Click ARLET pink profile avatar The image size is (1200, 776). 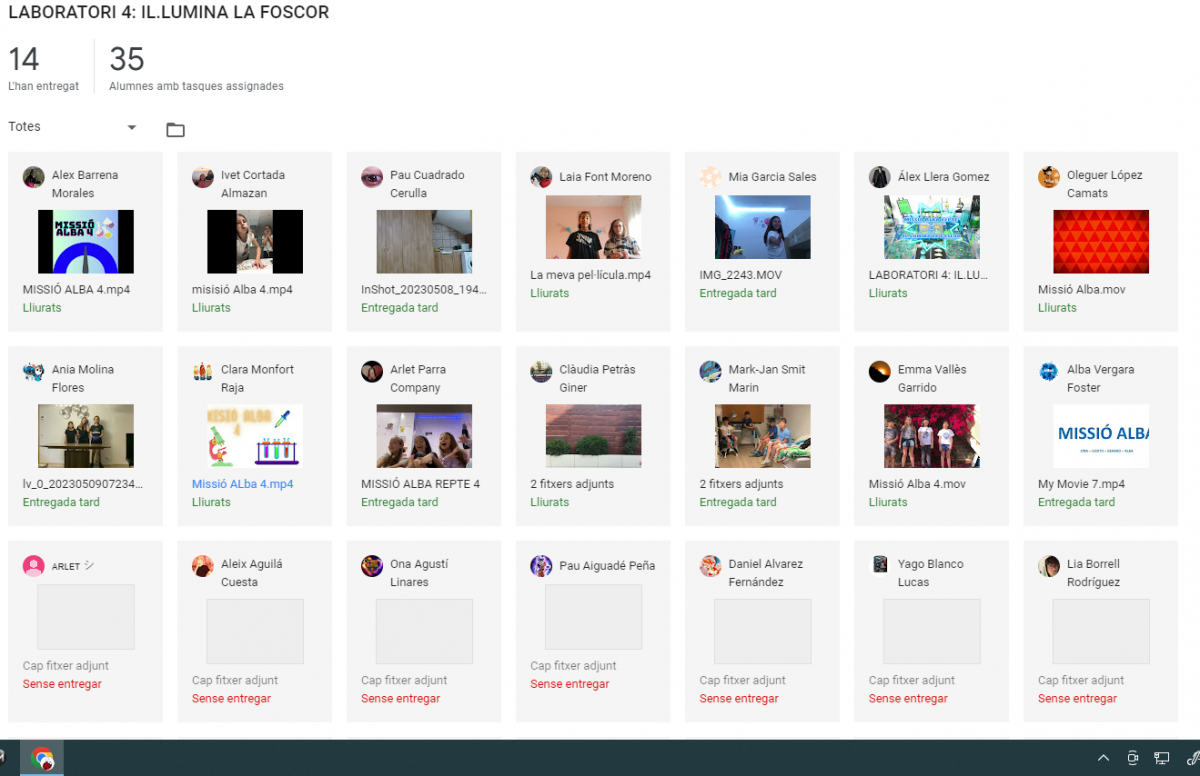pos(33,566)
